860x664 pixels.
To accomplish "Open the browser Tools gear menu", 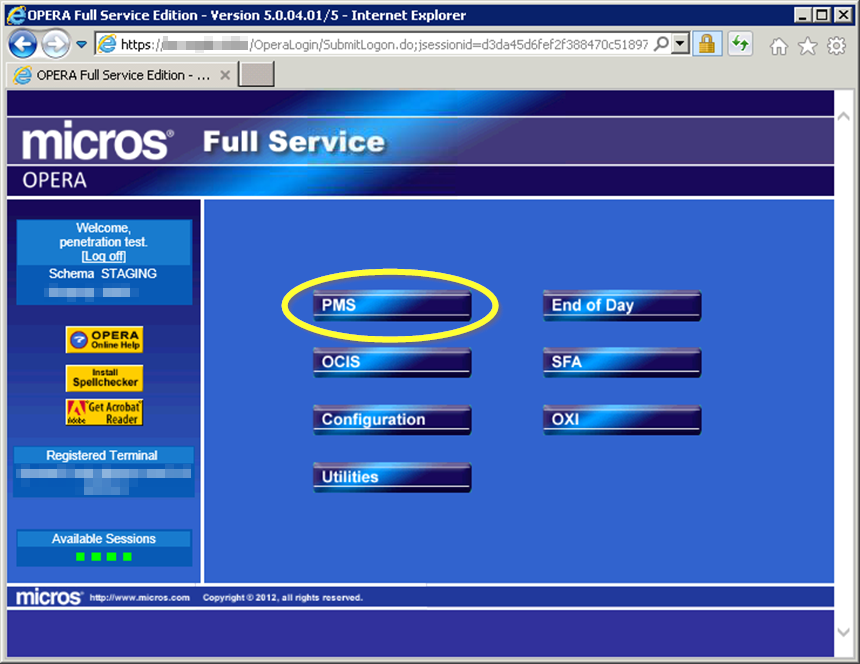I will pos(836,46).
